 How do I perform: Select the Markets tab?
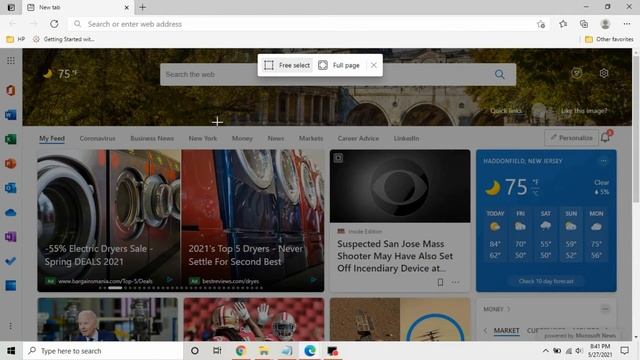pos(311,138)
